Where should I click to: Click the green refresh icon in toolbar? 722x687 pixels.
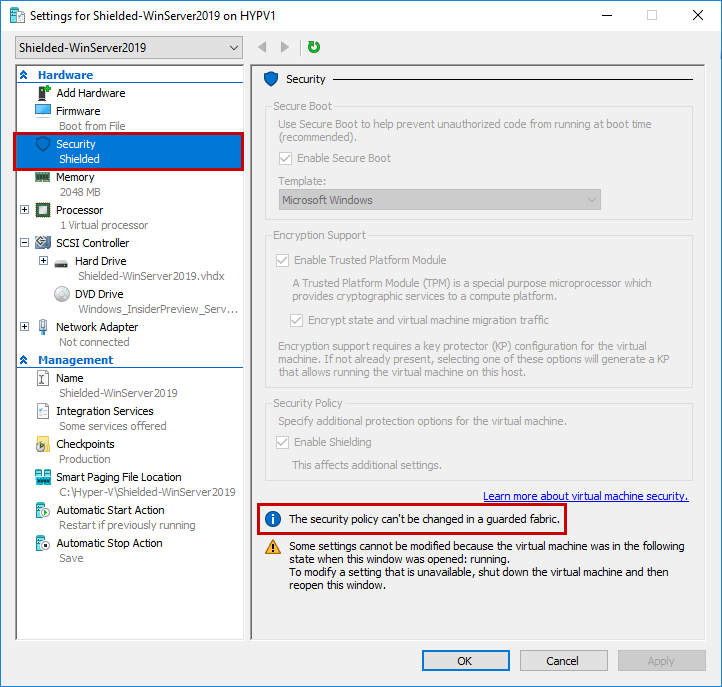pos(314,47)
